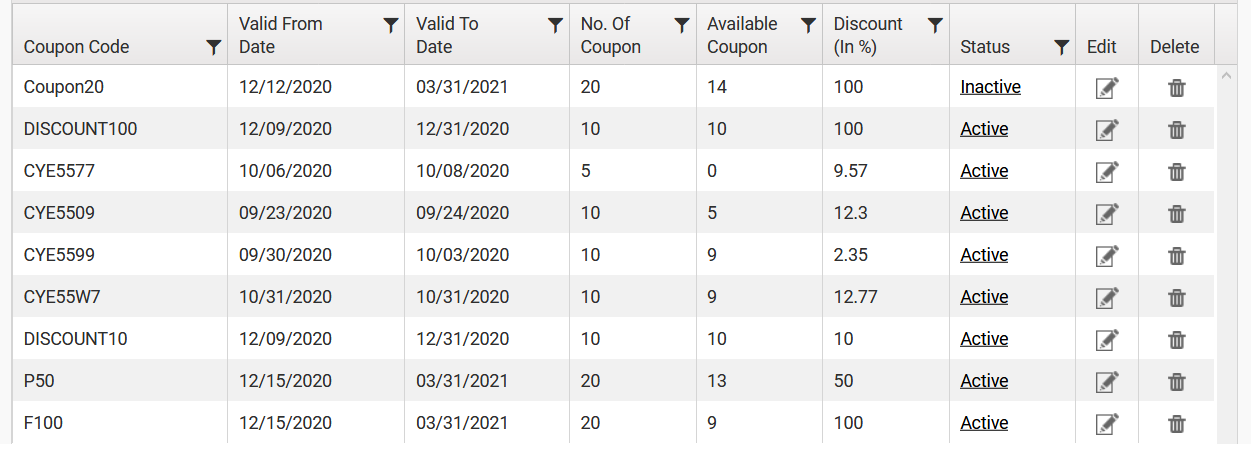Image resolution: width=1251 pixels, height=461 pixels.
Task: Click Active status link for P50
Action: click(984, 381)
